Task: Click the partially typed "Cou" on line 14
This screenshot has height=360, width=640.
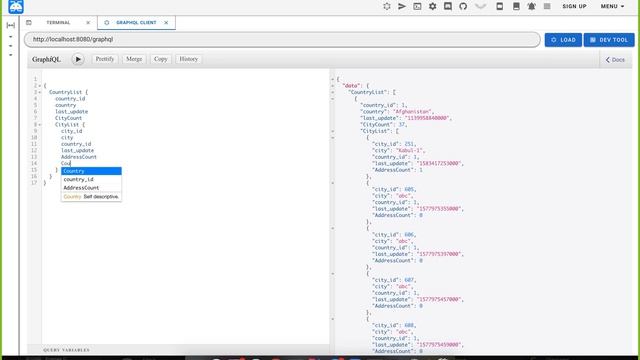Action: (x=66, y=163)
